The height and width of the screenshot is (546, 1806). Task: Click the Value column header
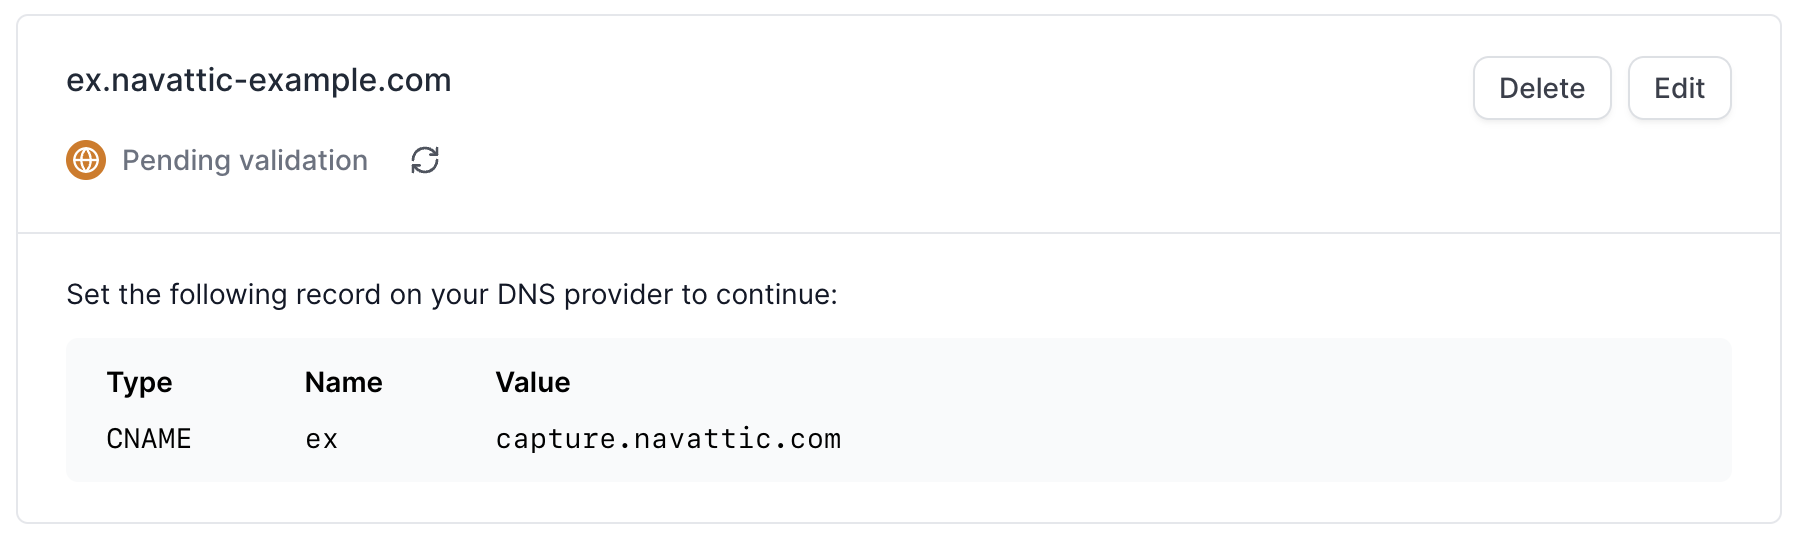(x=533, y=382)
